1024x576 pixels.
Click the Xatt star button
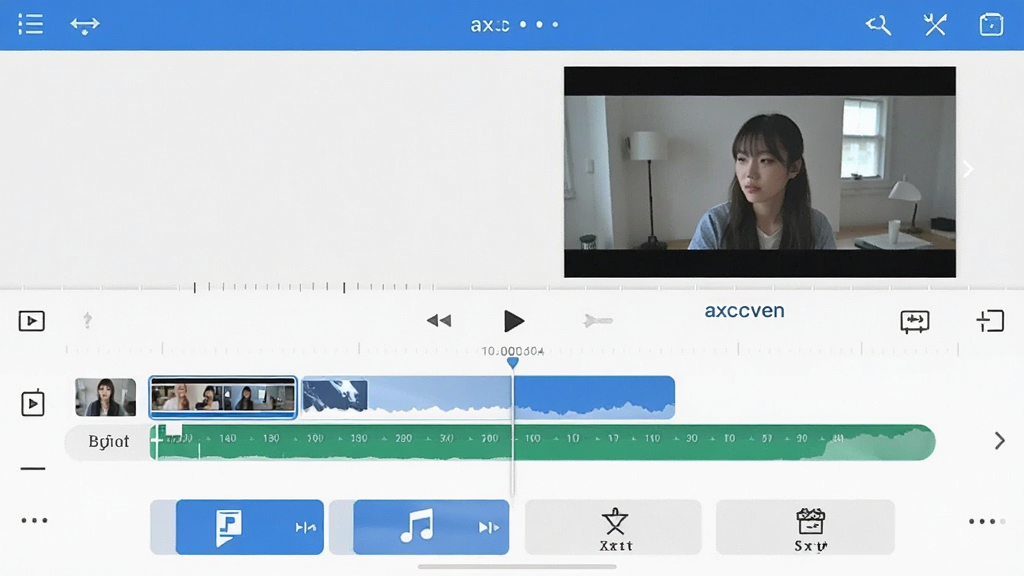click(x=613, y=527)
